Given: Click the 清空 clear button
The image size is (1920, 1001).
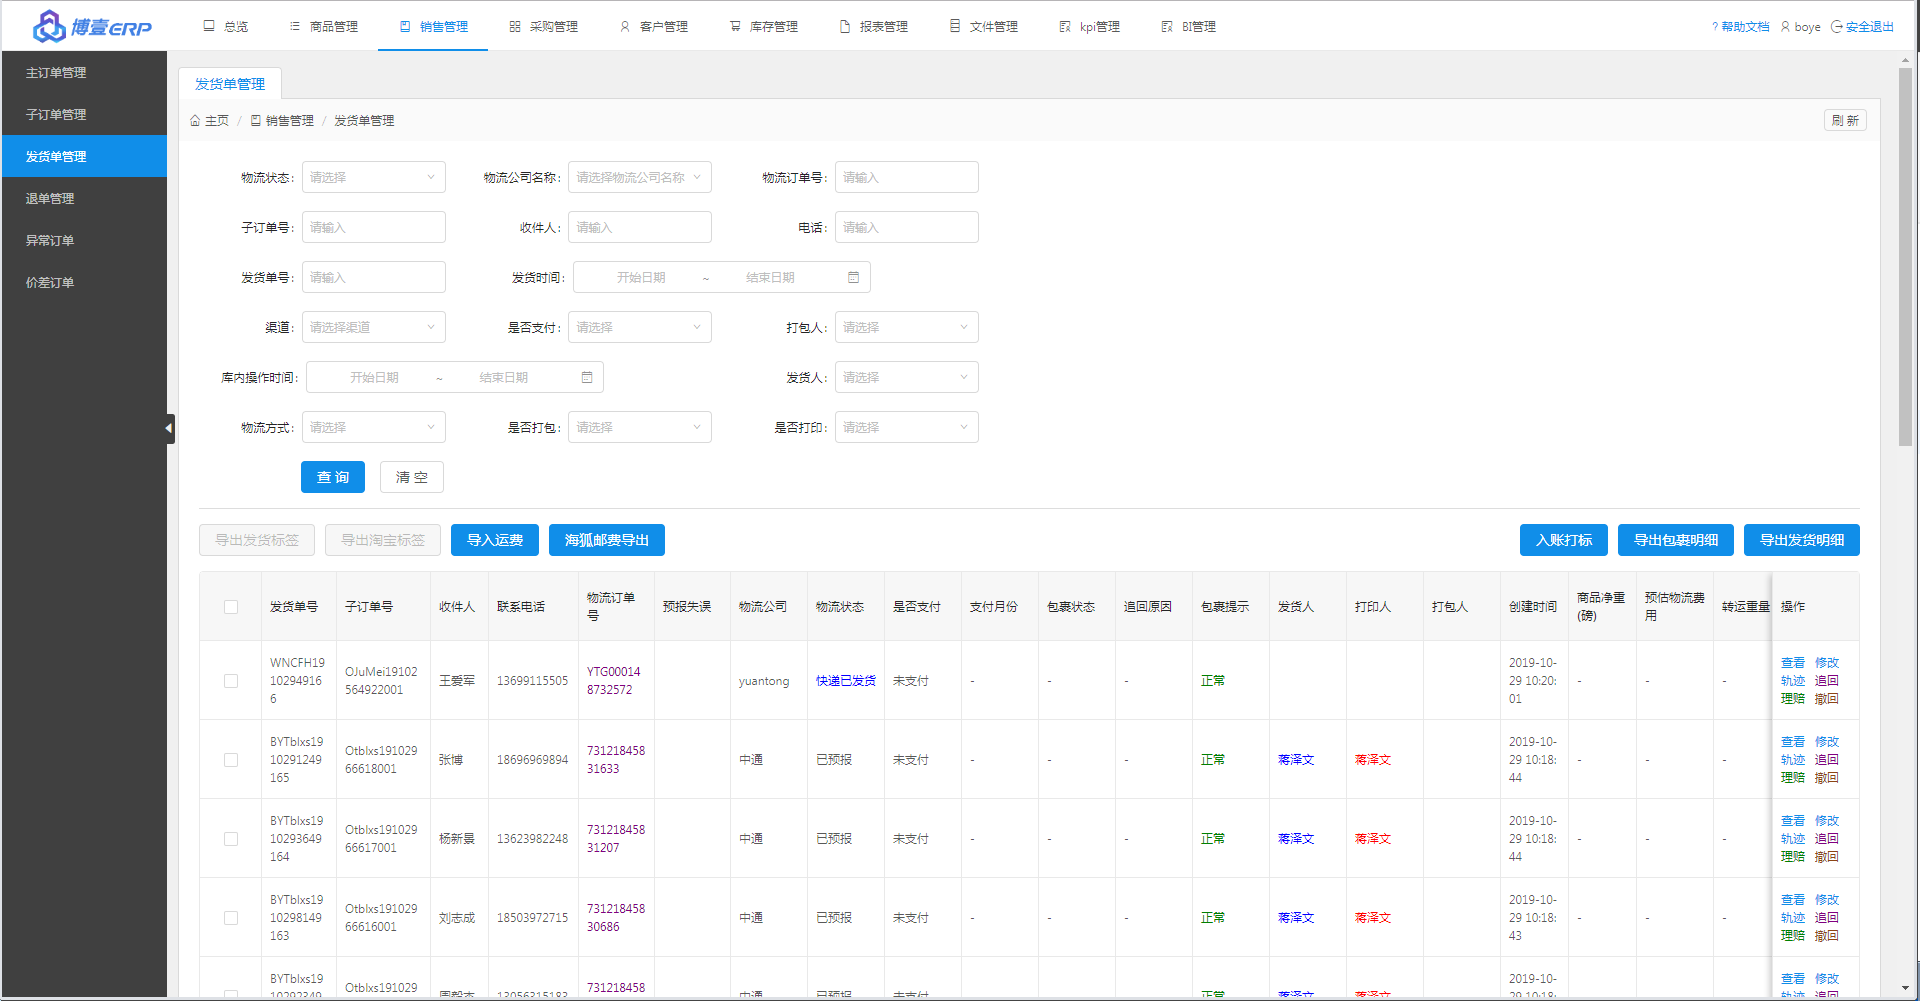Looking at the screenshot, I should pyautogui.click(x=412, y=477).
